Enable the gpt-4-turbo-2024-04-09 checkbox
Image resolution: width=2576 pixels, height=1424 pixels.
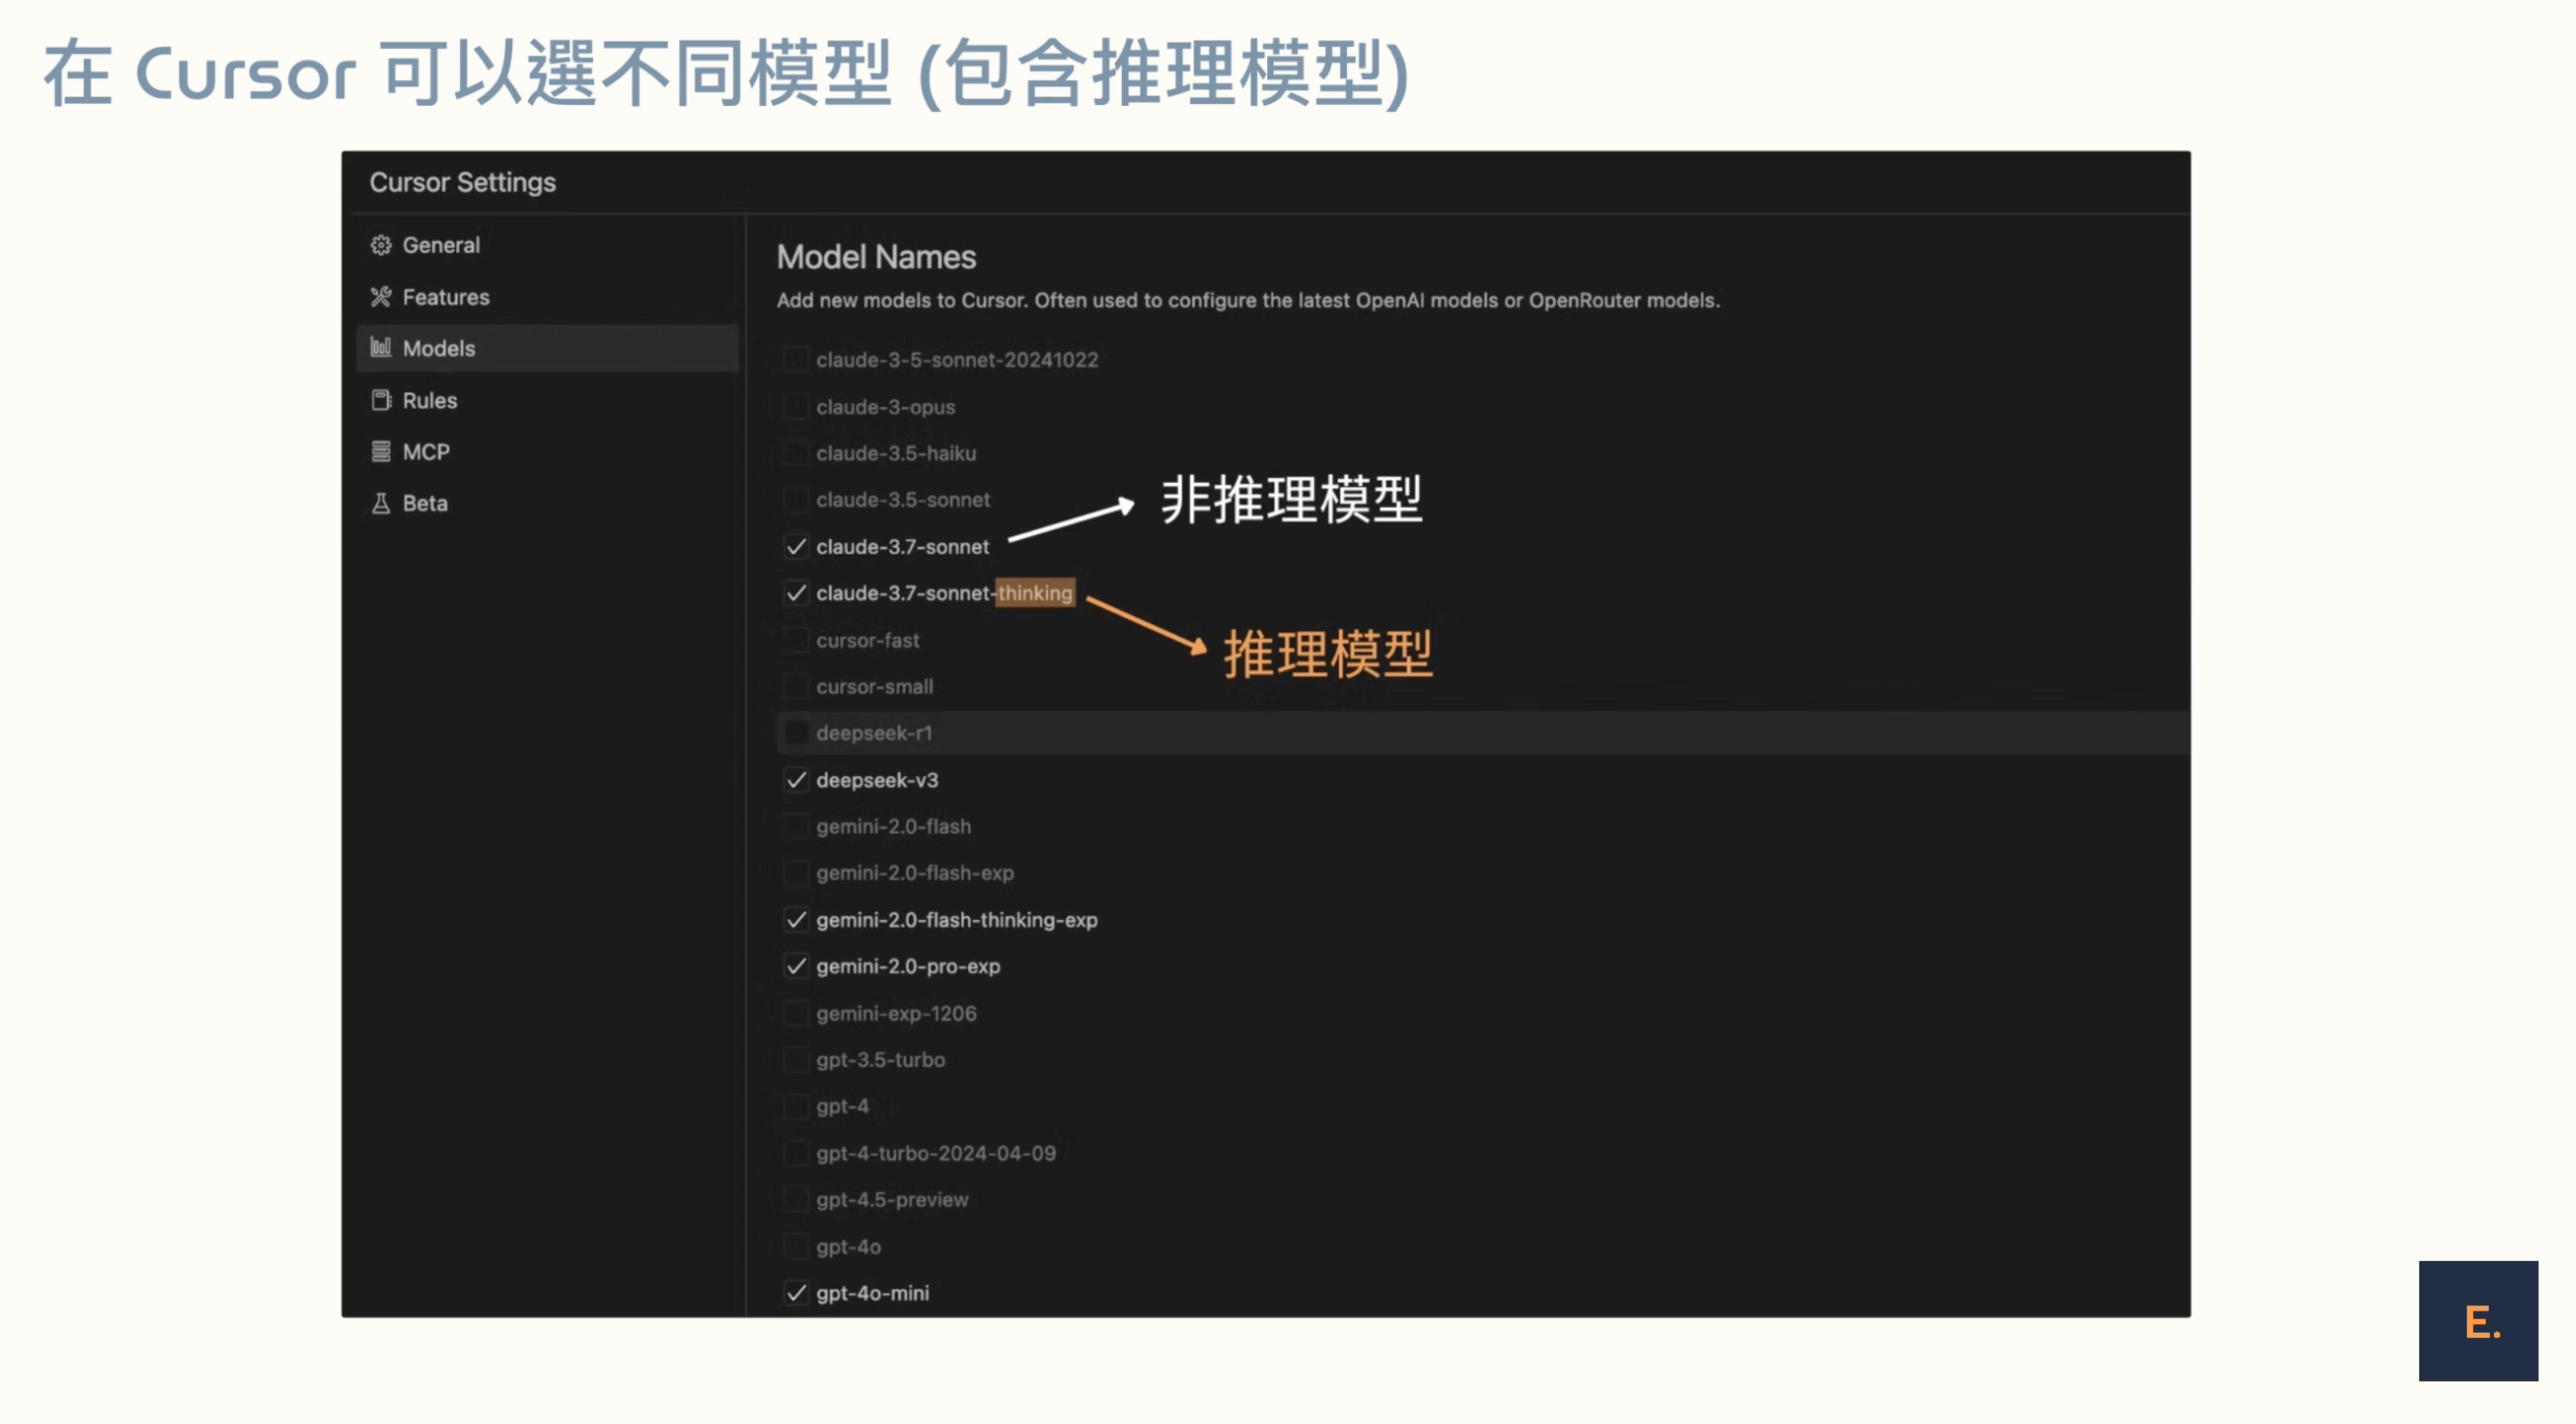click(796, 1153)
